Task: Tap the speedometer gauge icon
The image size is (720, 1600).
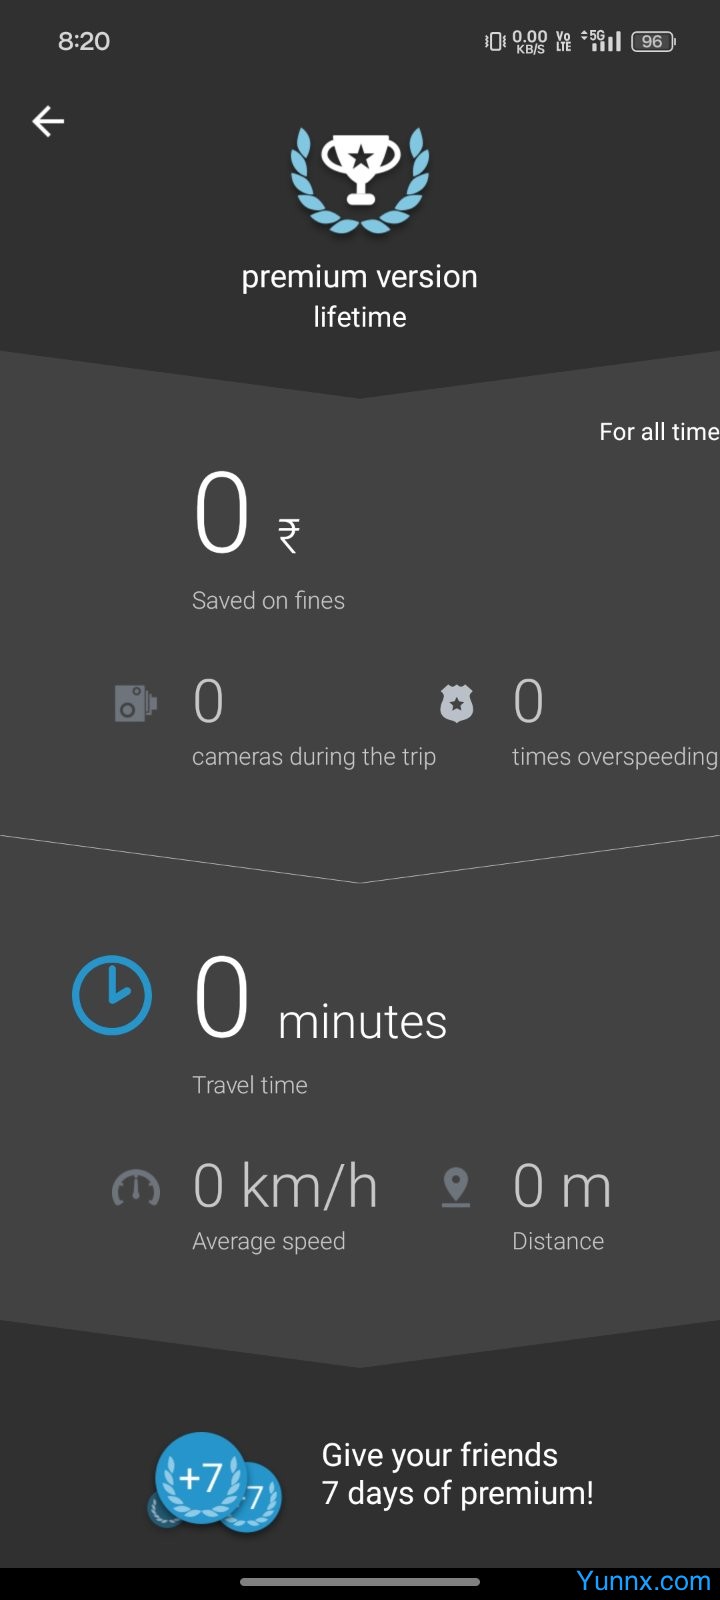Action: click(136, 1188)
